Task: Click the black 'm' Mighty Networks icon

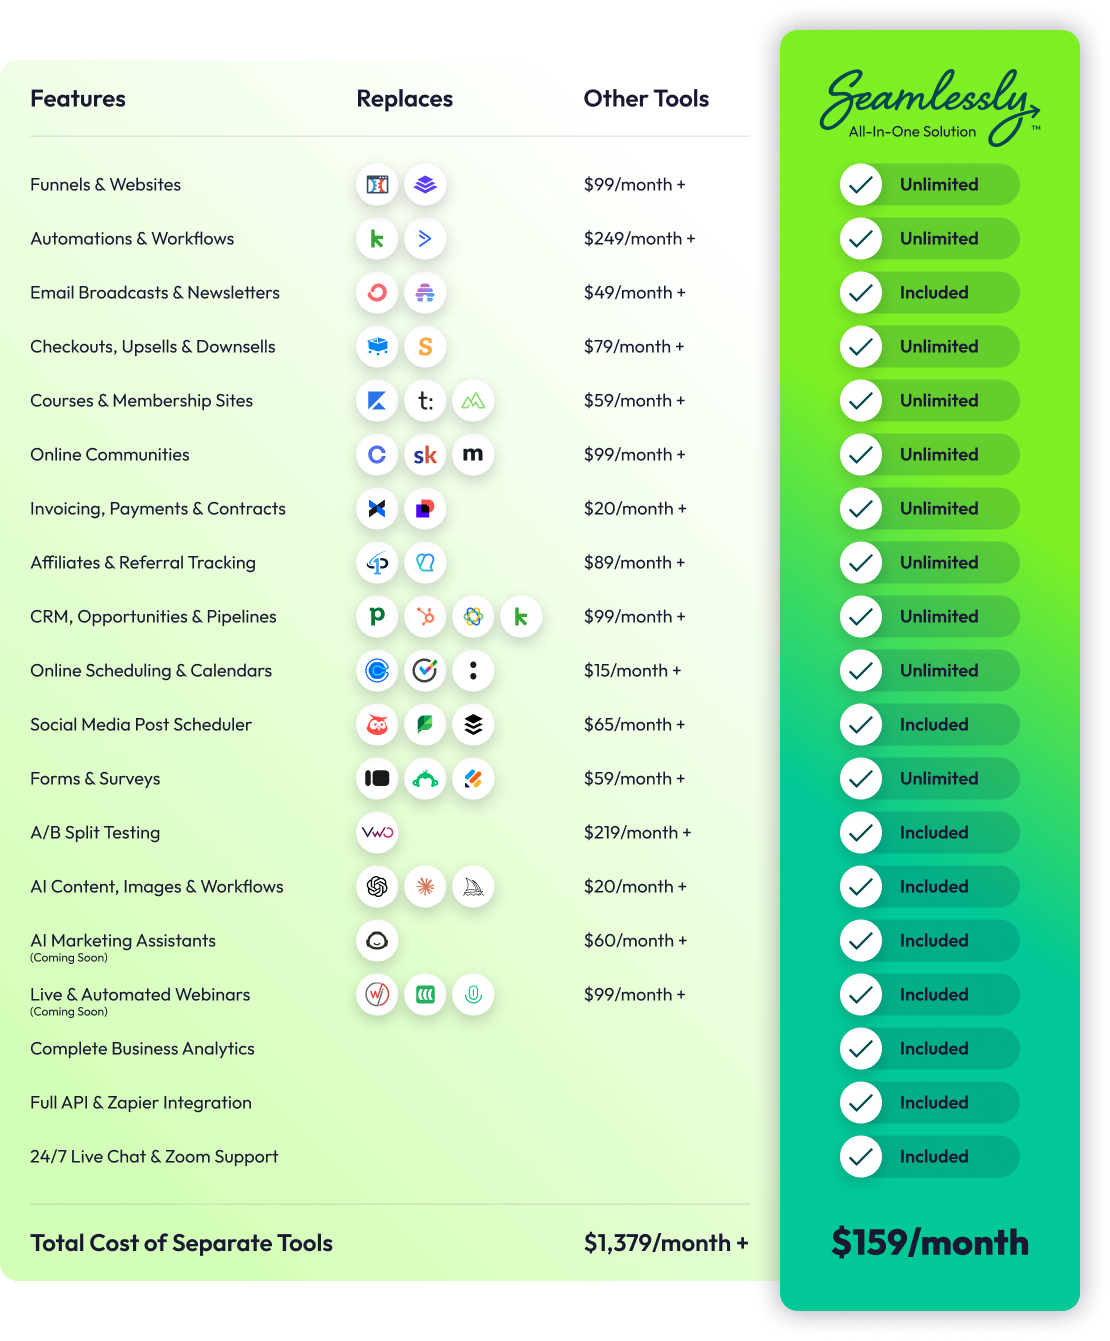Action: tap(473, 455)
